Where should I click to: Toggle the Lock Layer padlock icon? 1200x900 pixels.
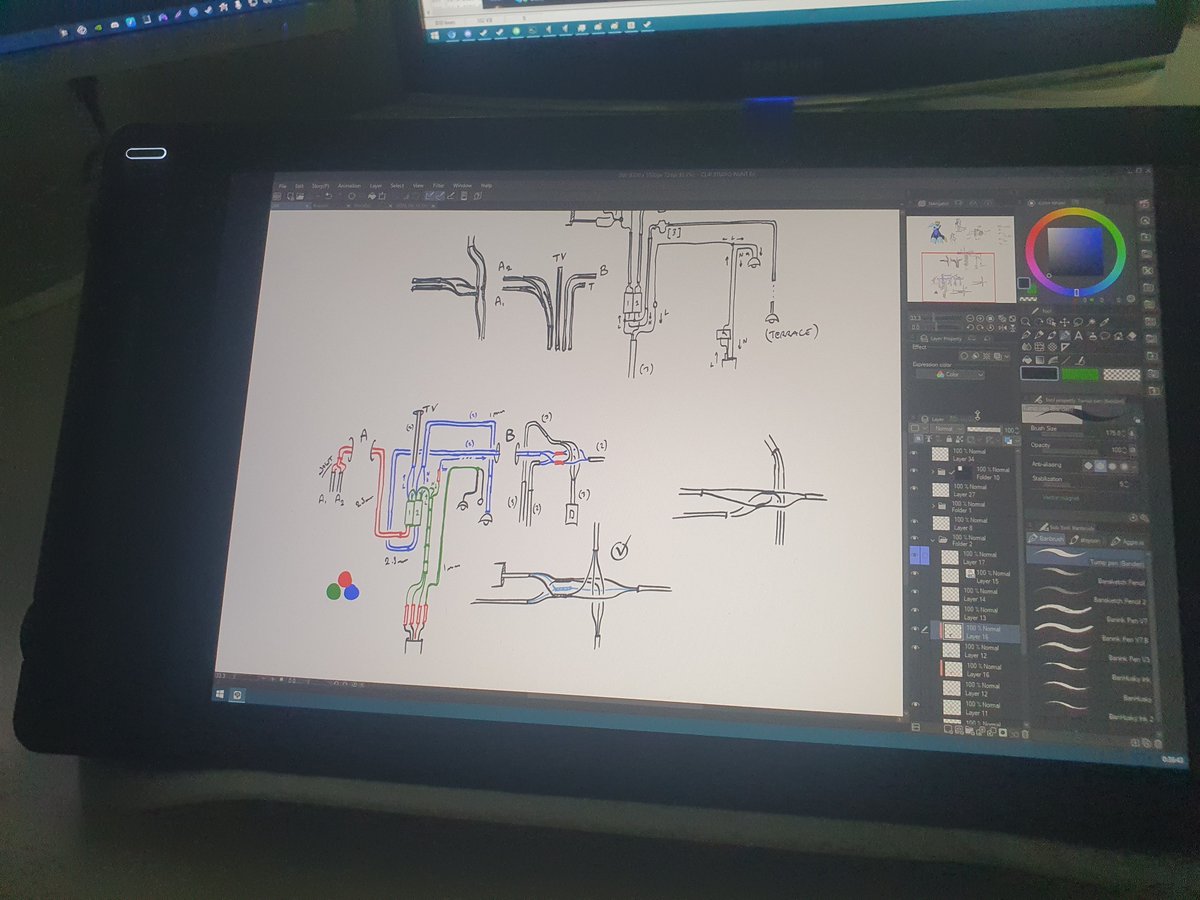pyautogui.click(x=949, y=438)
